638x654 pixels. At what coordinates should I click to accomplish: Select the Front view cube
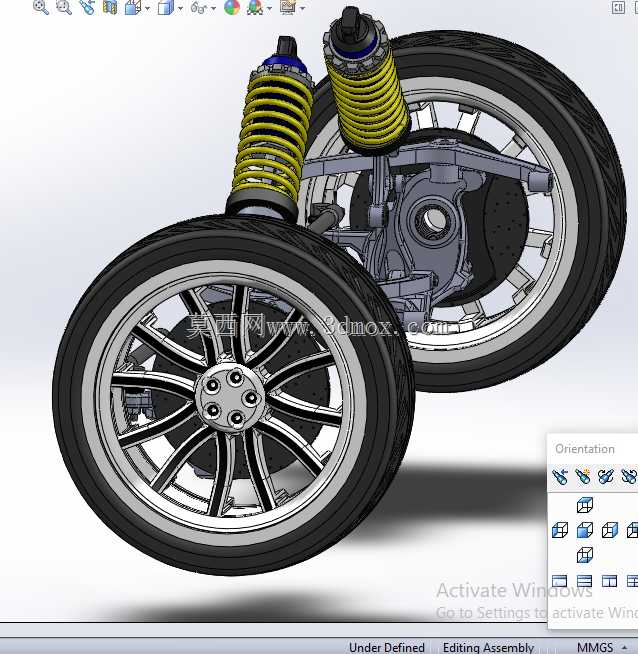[x=585, y=530]
